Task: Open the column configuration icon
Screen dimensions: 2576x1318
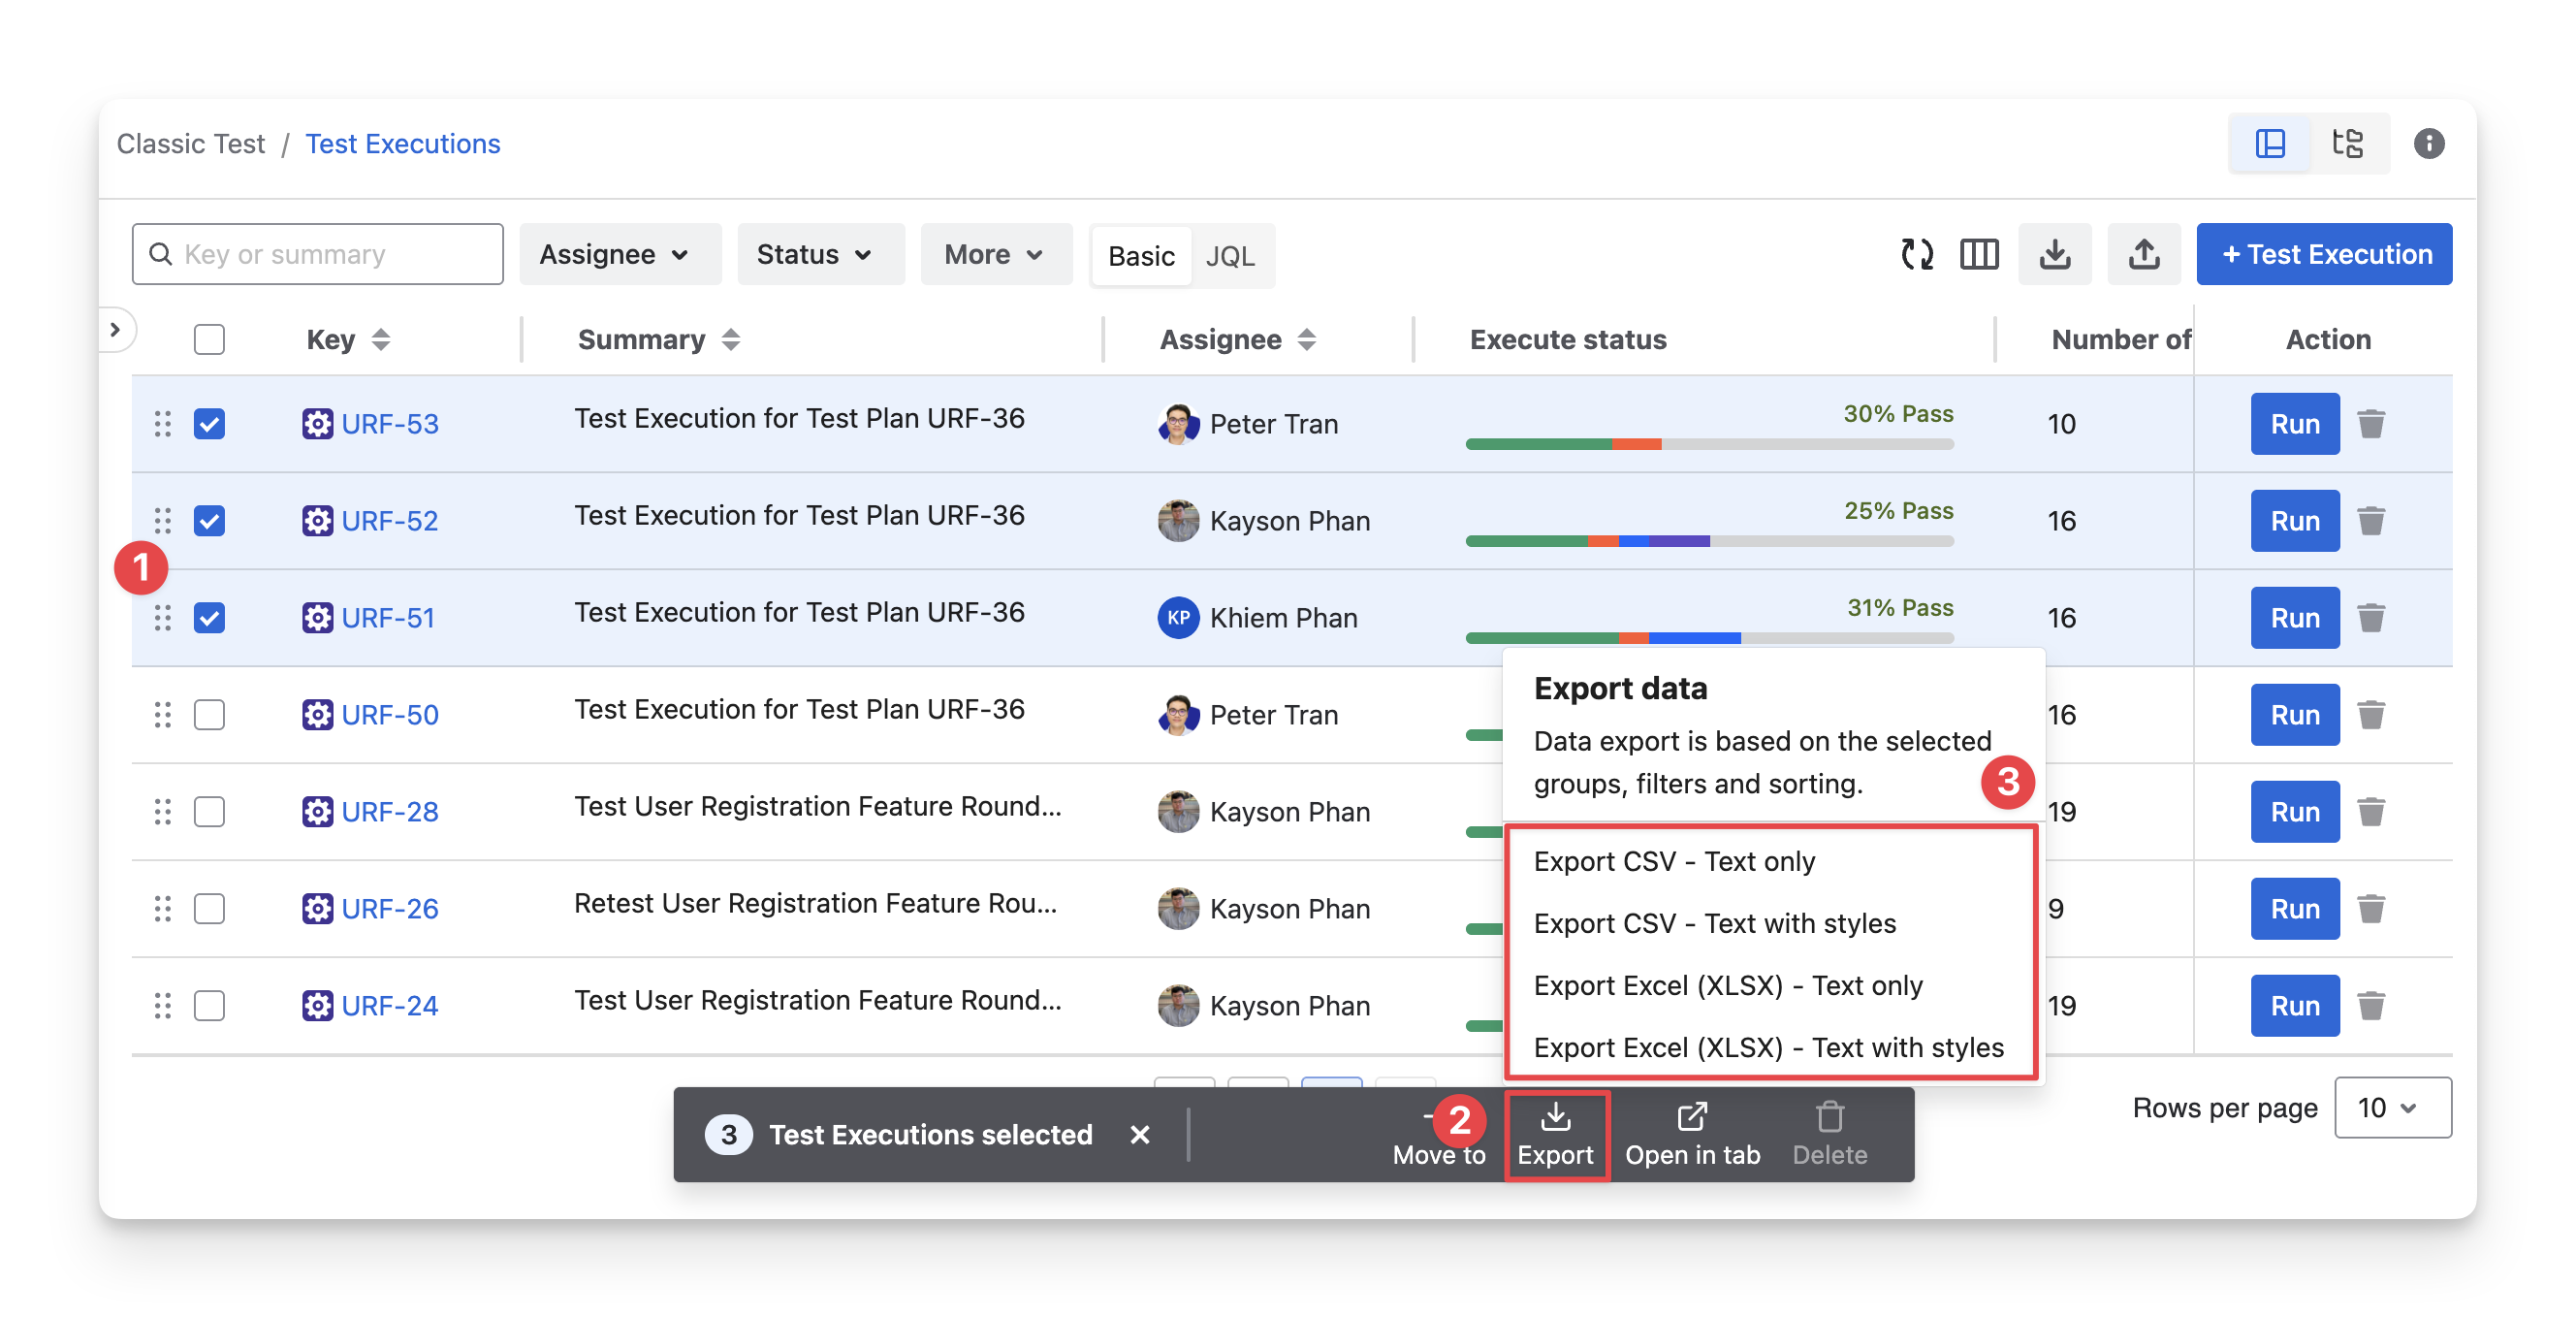Action: pos(1979,254)
